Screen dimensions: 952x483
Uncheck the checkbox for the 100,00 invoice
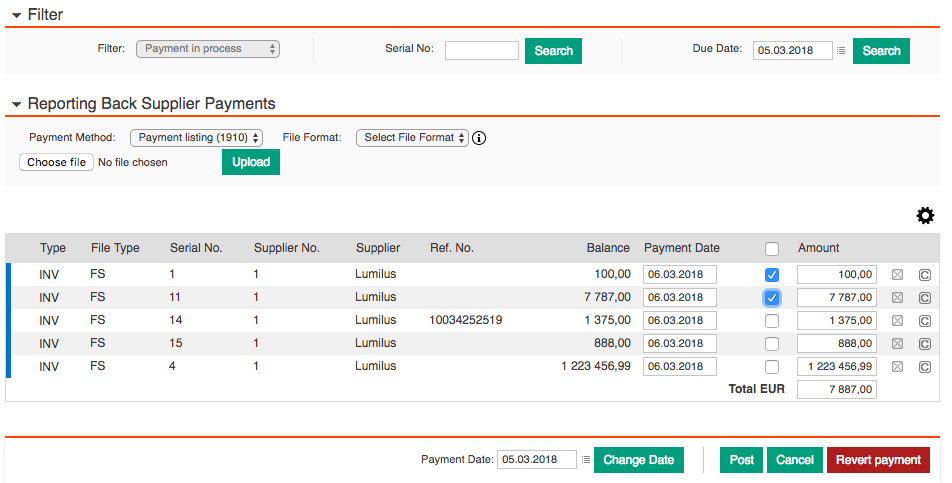[x=771, y=274]
